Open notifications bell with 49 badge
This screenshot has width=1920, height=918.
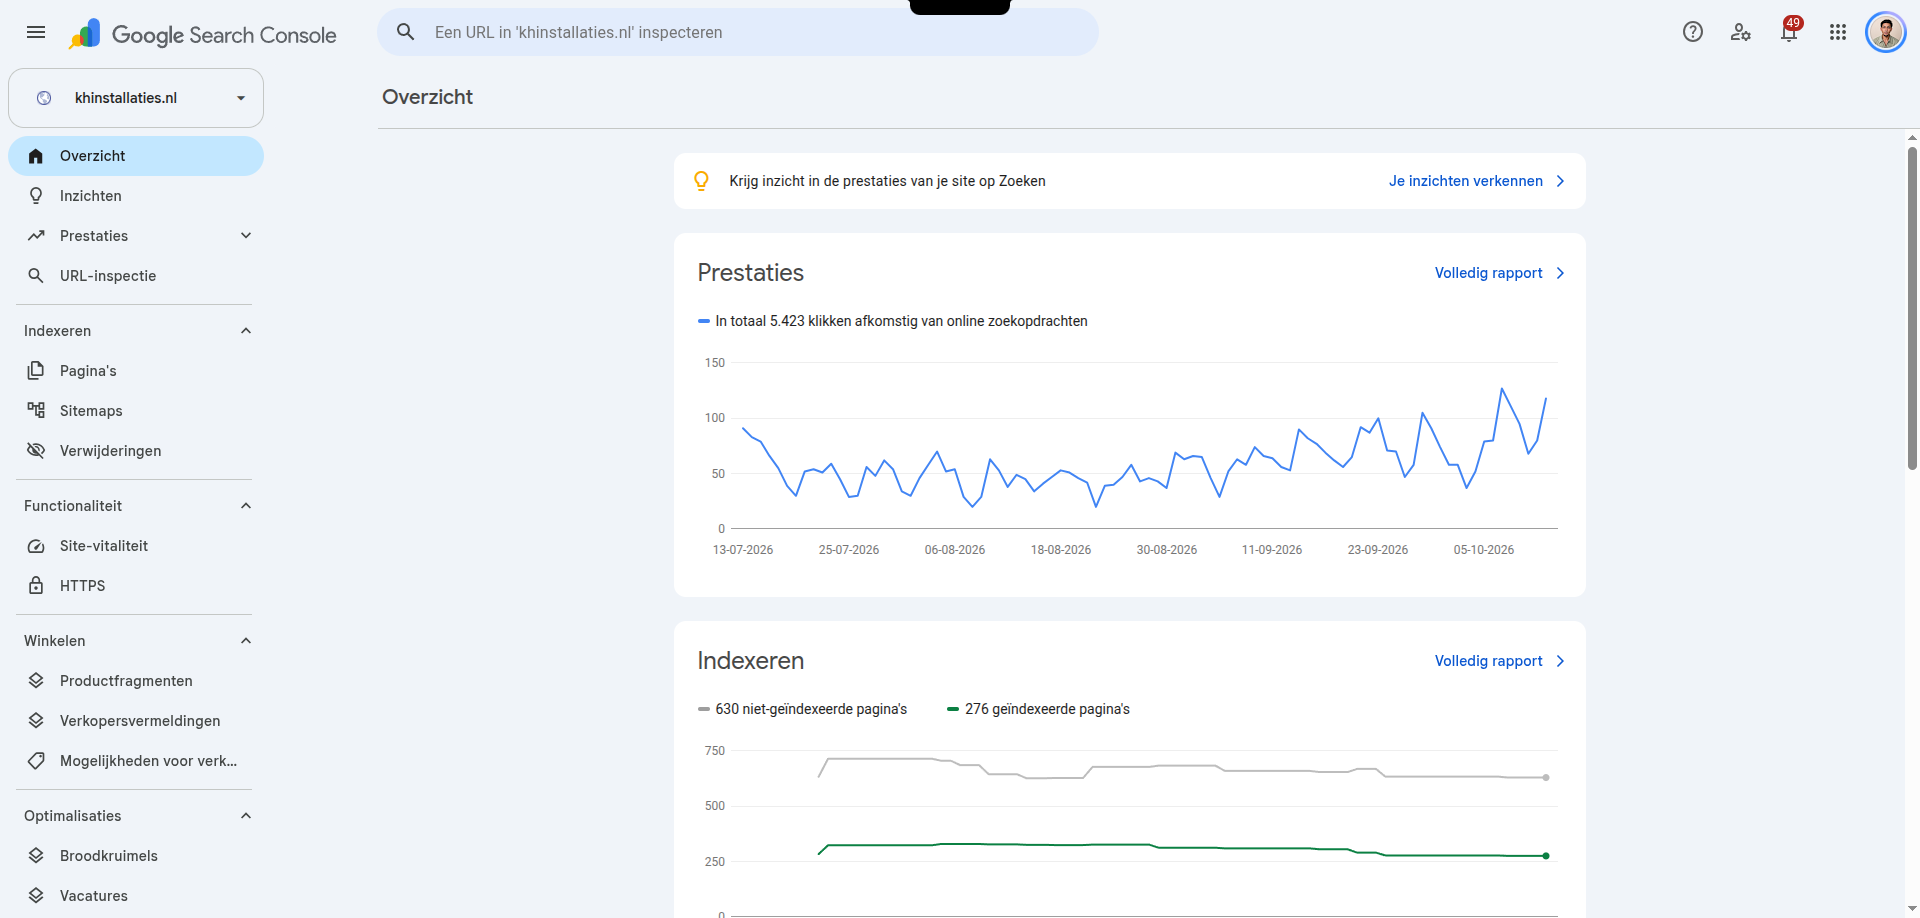click(x=1789, y=32)
